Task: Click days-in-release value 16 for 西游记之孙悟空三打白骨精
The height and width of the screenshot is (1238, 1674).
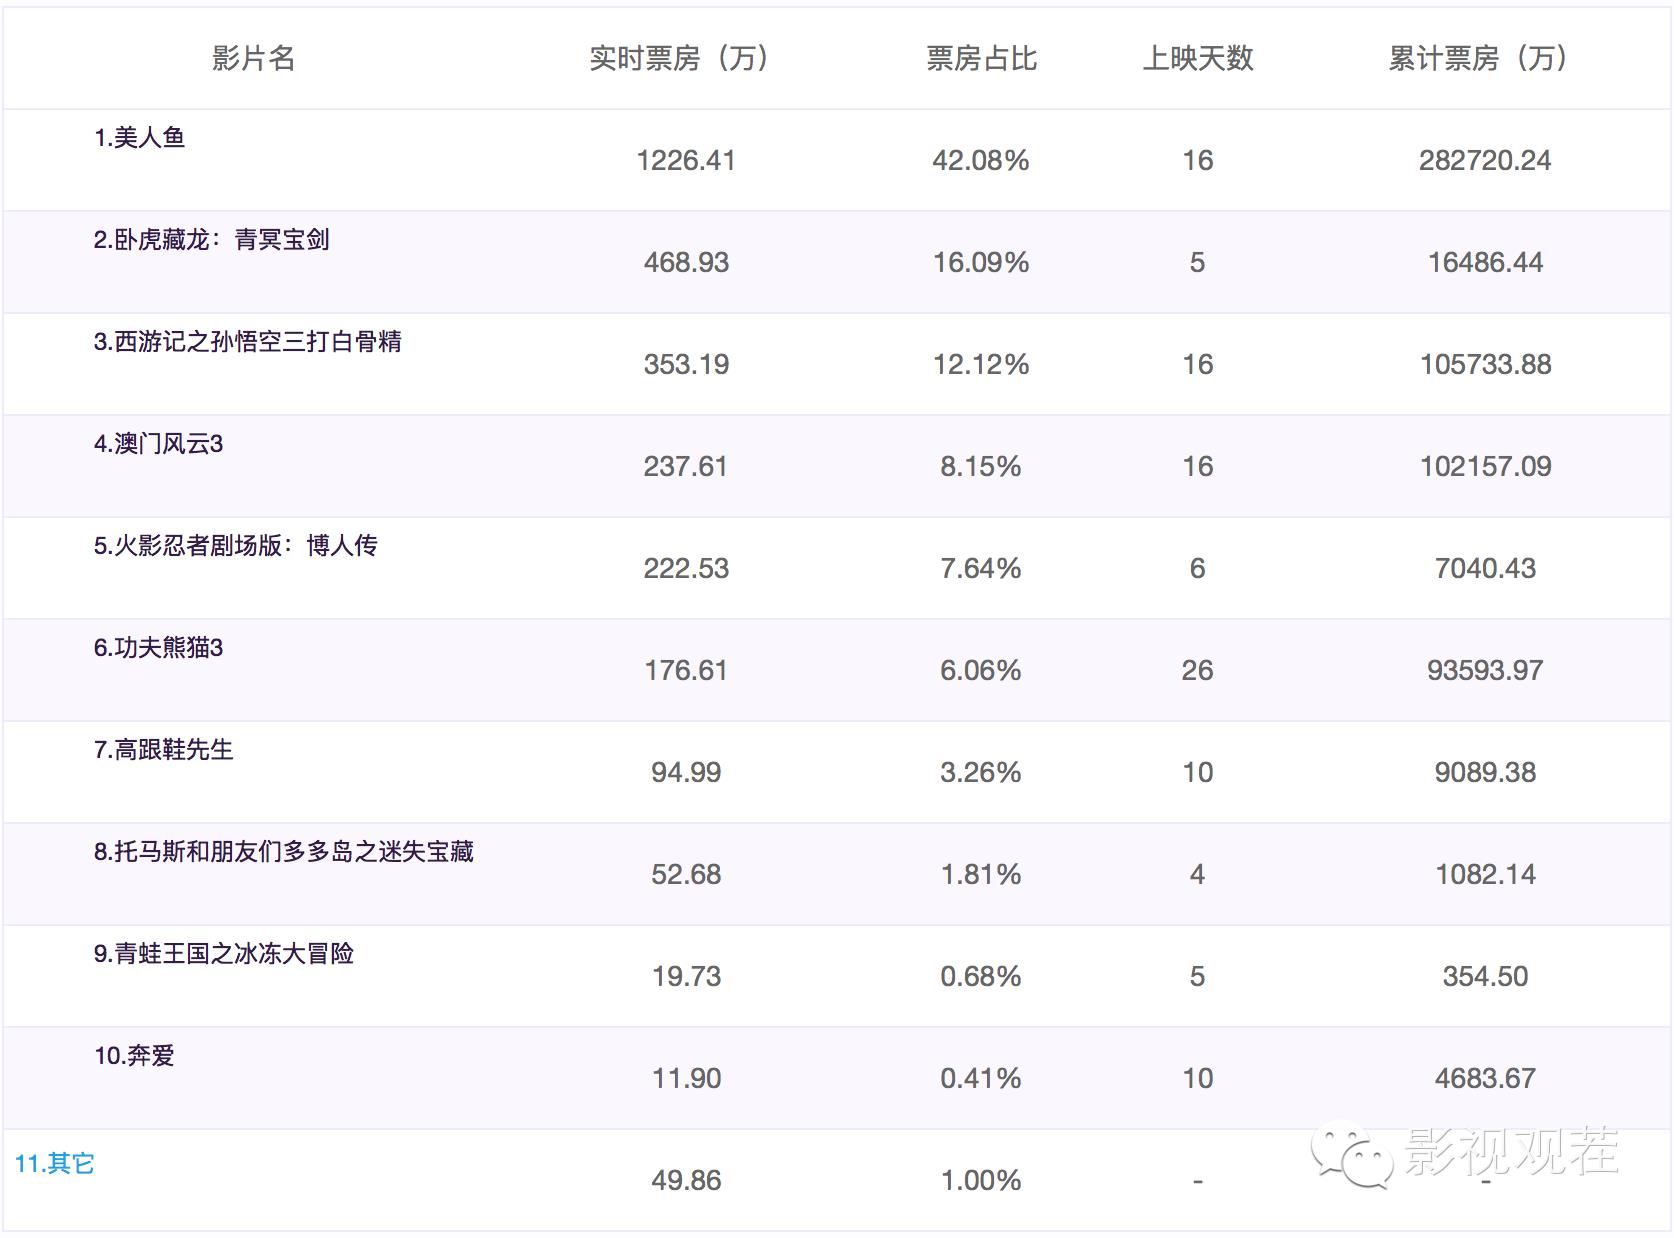Action: (x=1198, y=365)
